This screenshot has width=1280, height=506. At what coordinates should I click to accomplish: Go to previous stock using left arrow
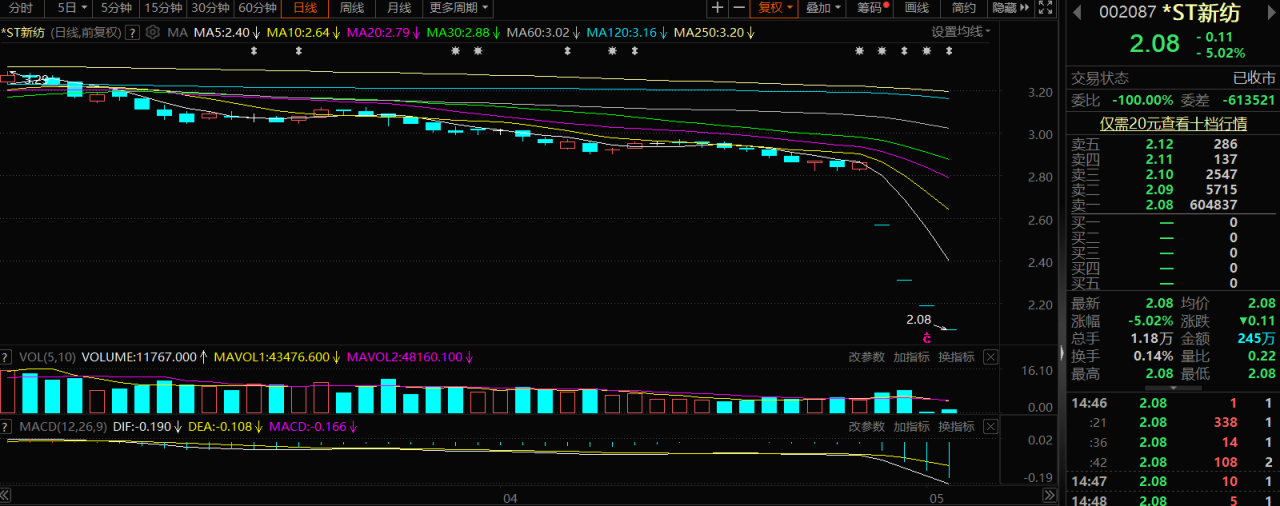(1076, 13)
